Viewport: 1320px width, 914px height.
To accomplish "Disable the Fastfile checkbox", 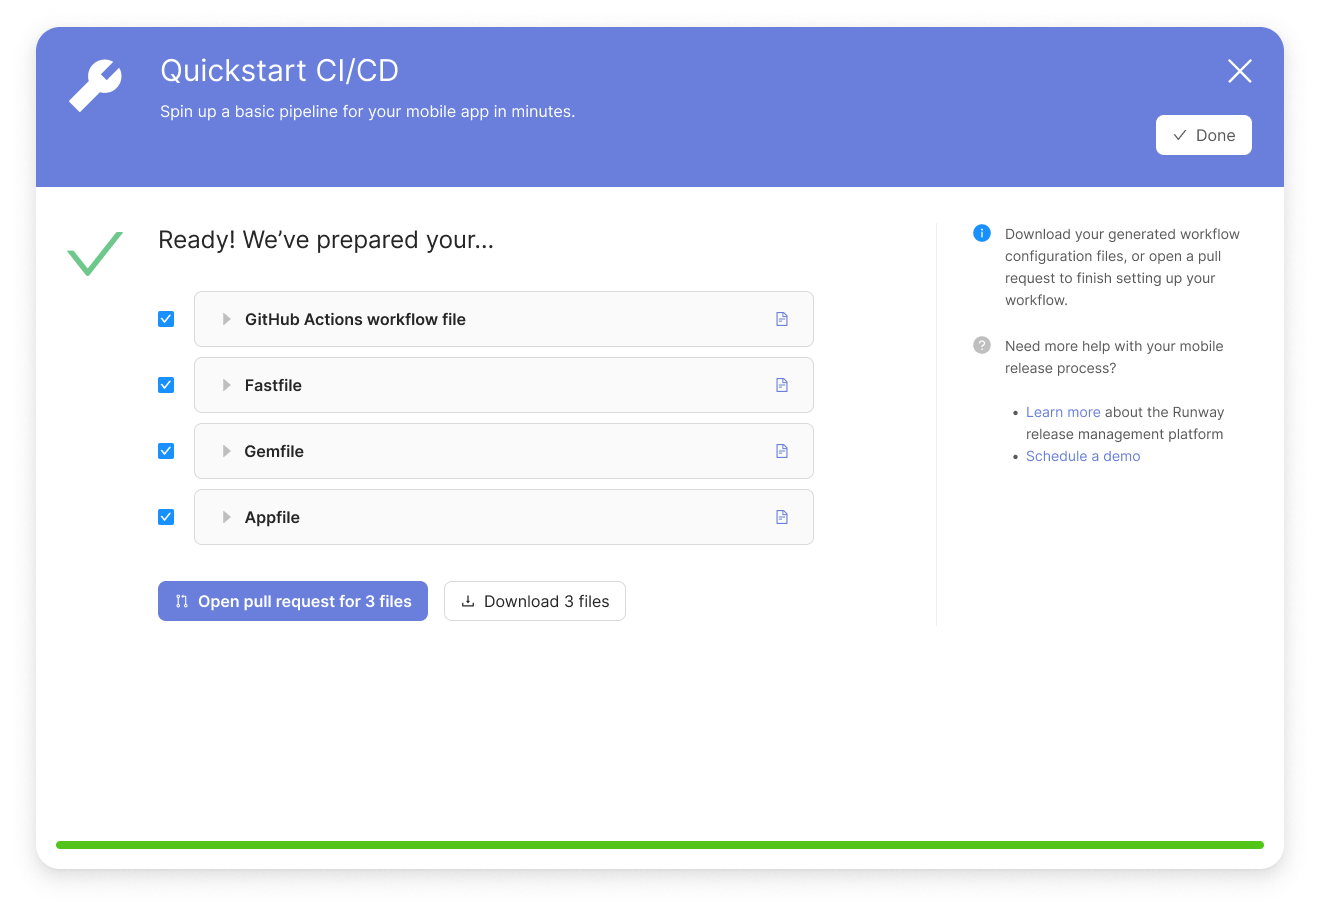I will (165, 385).
